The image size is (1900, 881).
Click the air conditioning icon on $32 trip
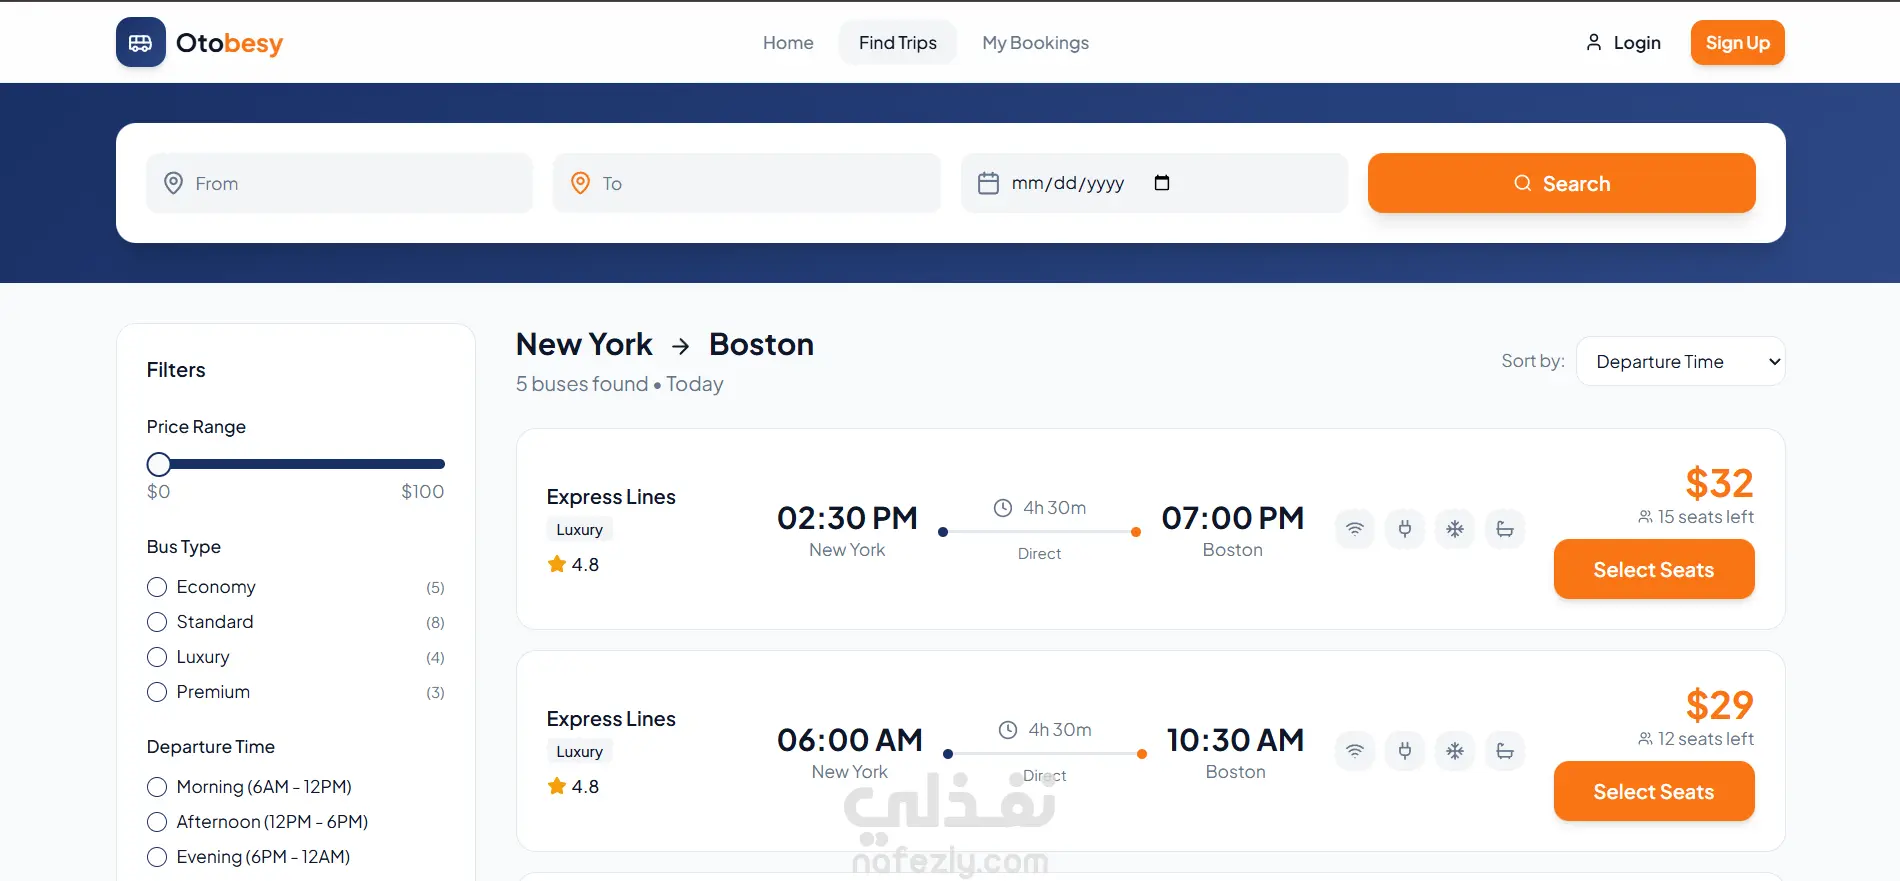point(1455,529)
